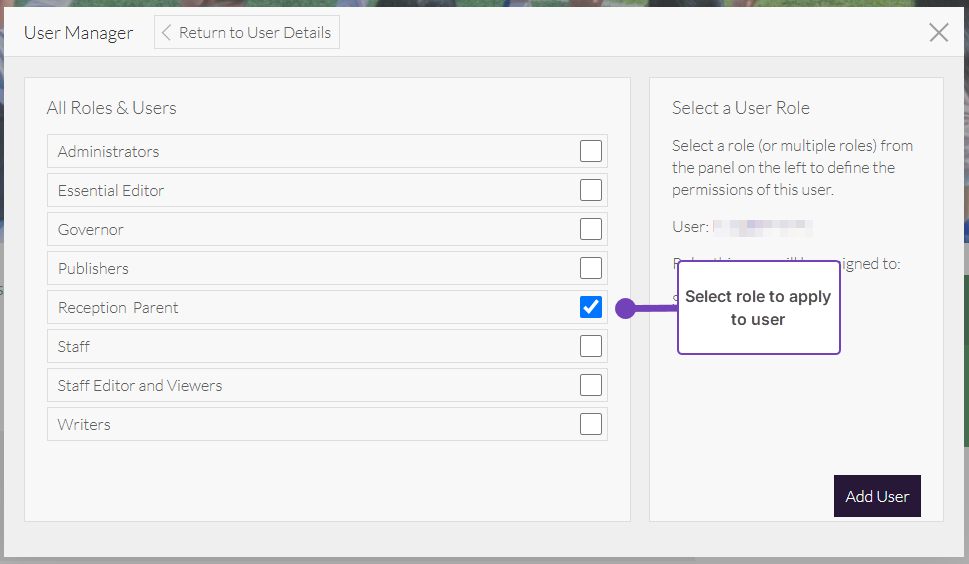Click the Reception Parent label text
The width and height of the screenshot is (969, 564).
[118, 308]
